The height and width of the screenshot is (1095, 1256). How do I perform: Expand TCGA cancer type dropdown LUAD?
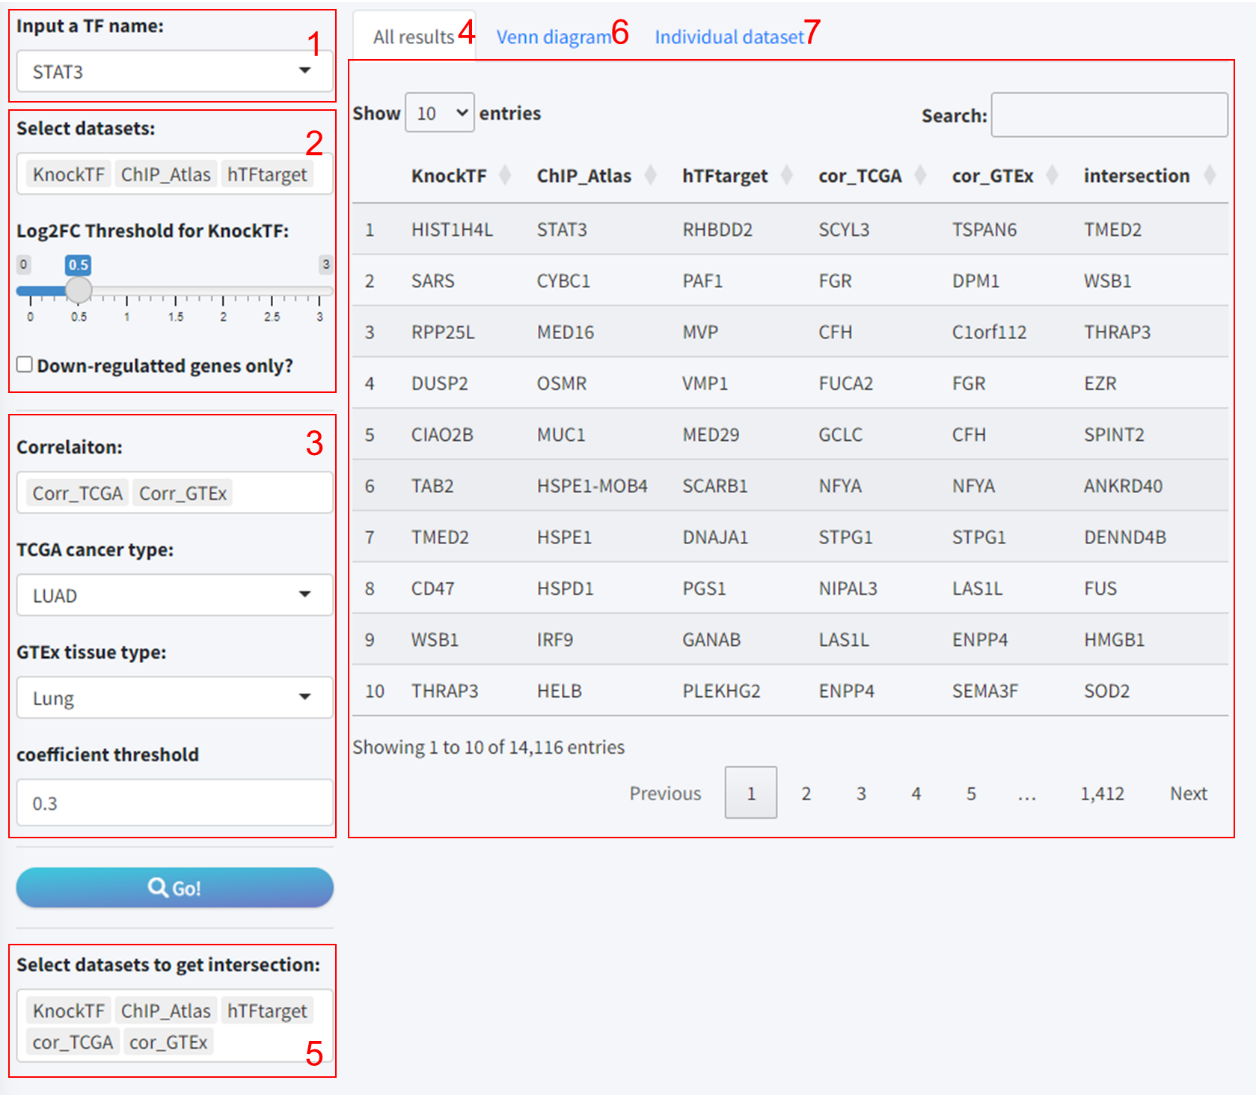coord(175,595)
